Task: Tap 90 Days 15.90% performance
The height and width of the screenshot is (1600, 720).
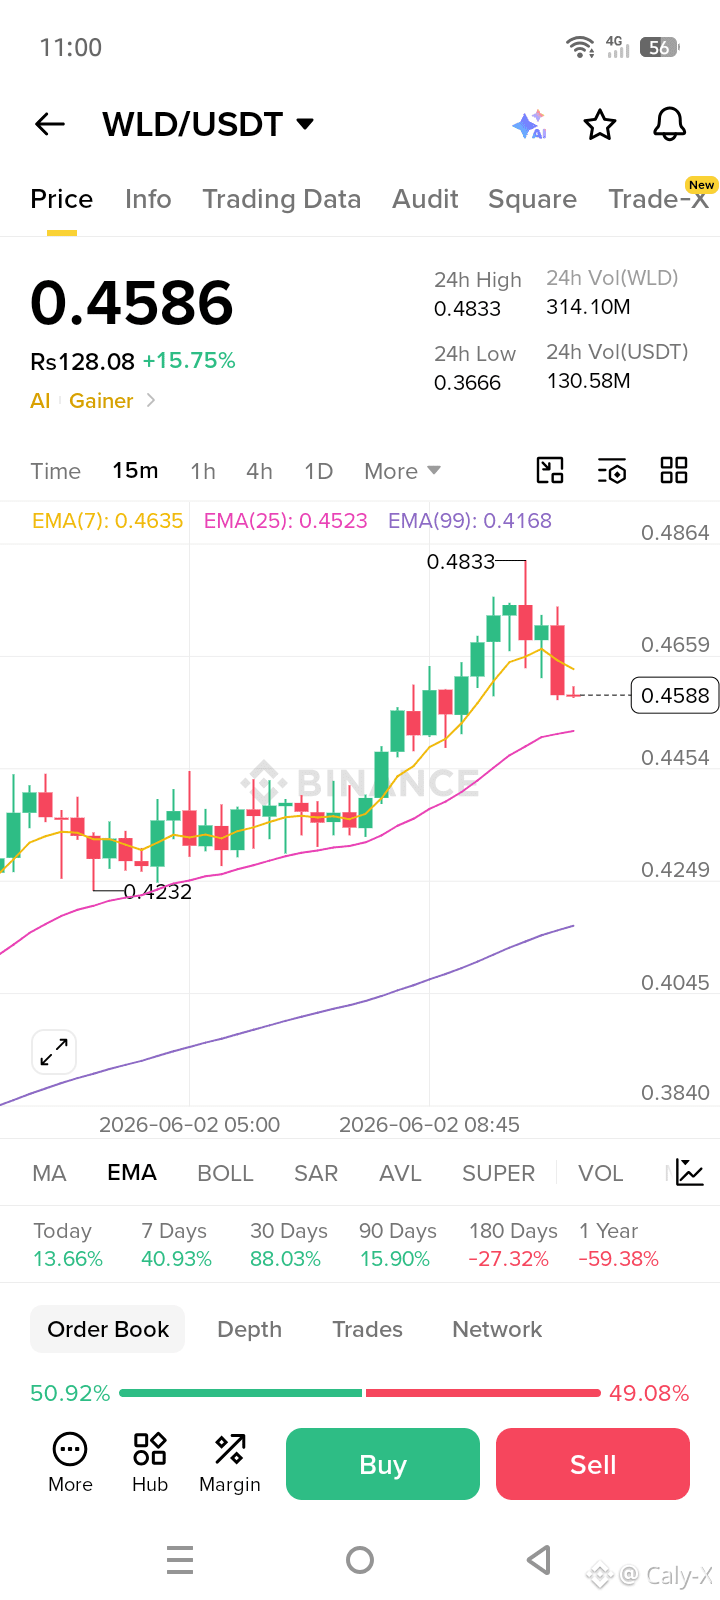Action: [397, 1245]
